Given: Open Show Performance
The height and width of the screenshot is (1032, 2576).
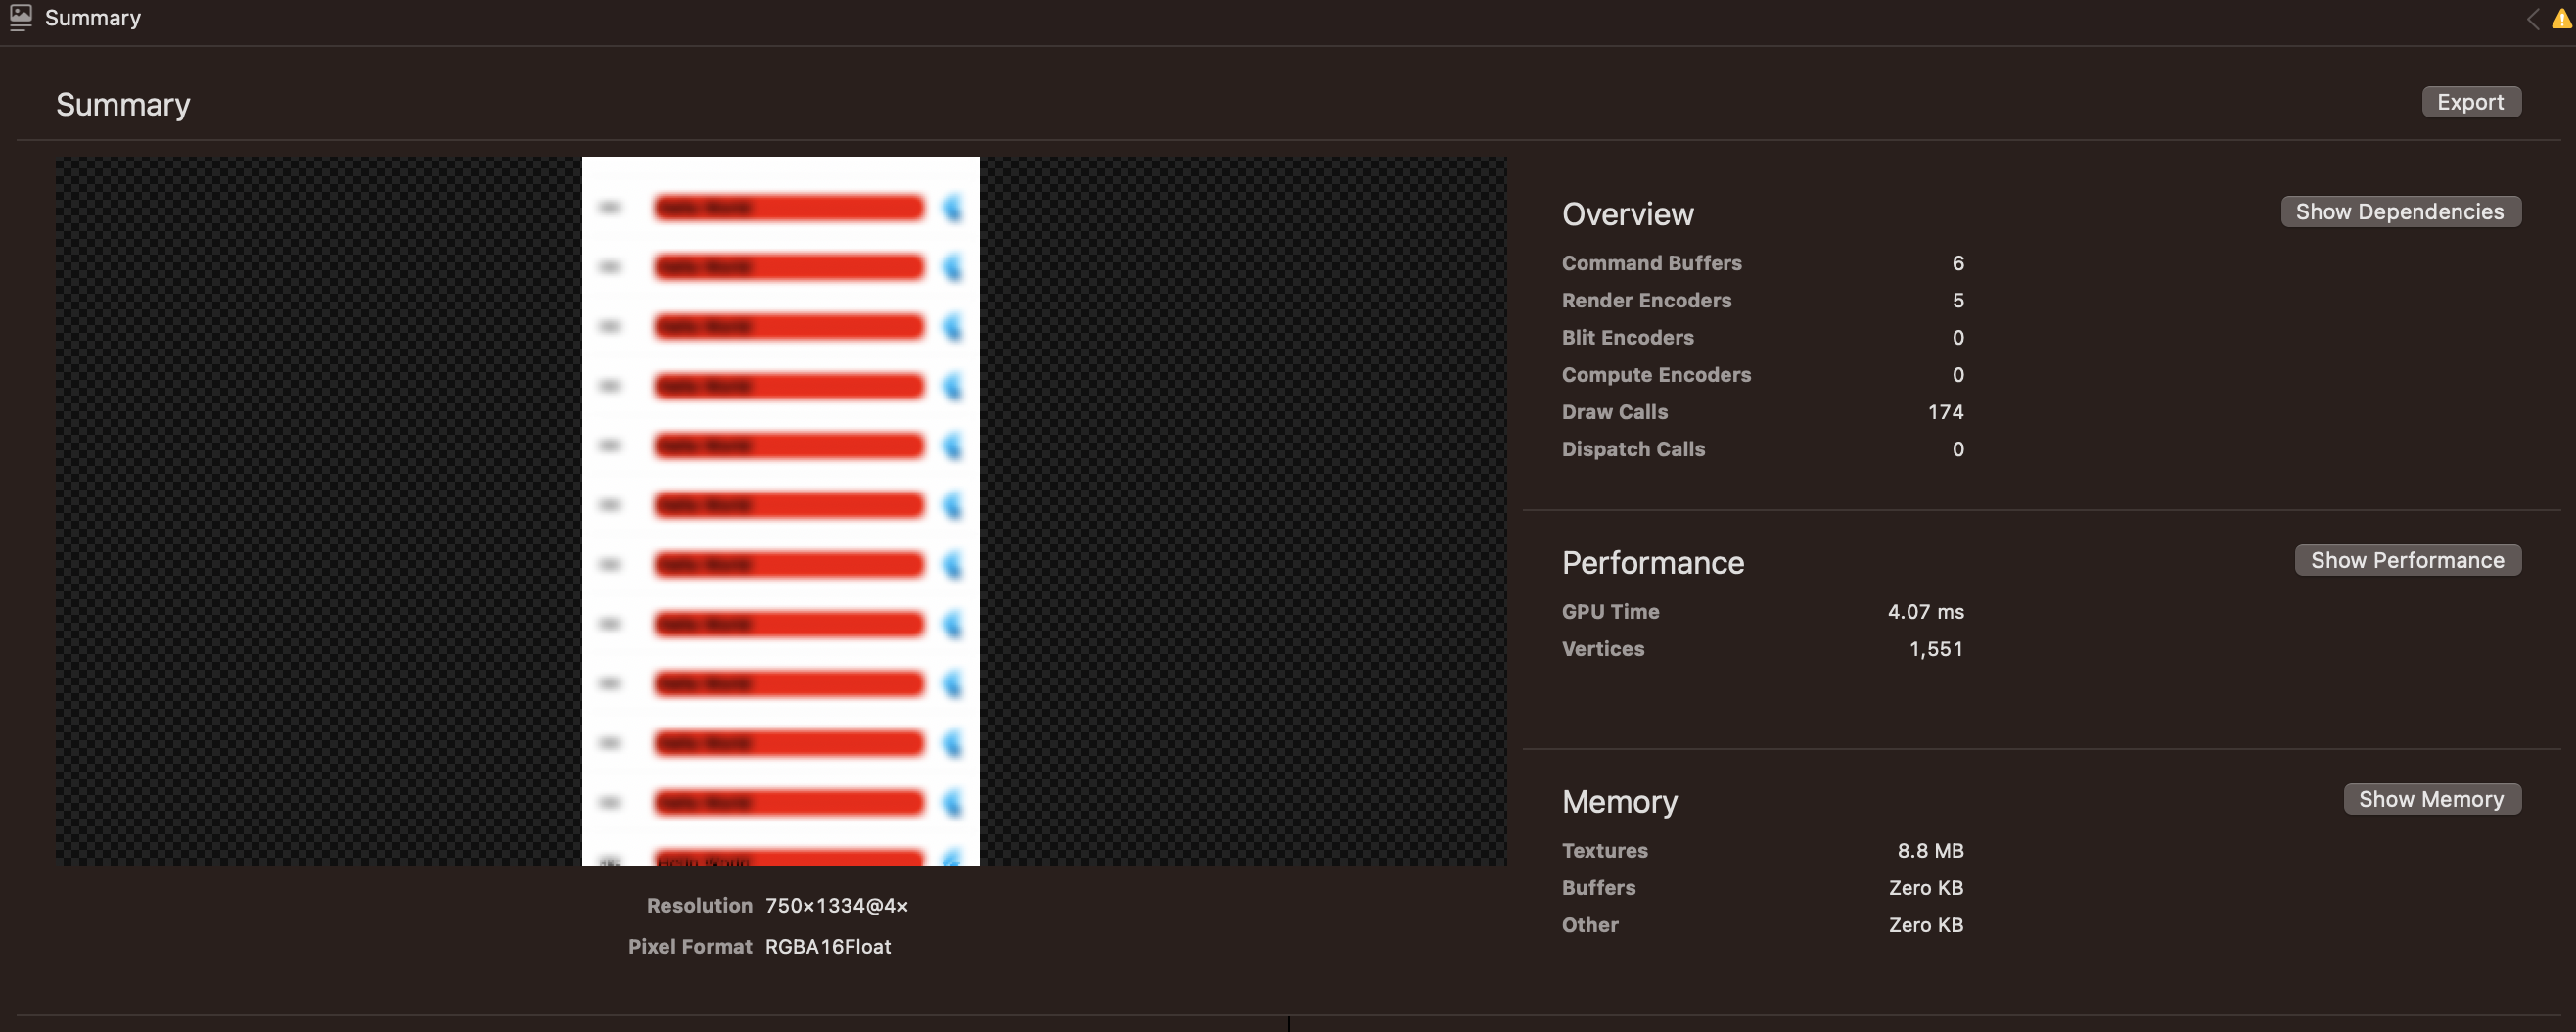Looking at the screenshot, I should [x=2408, y=559].
